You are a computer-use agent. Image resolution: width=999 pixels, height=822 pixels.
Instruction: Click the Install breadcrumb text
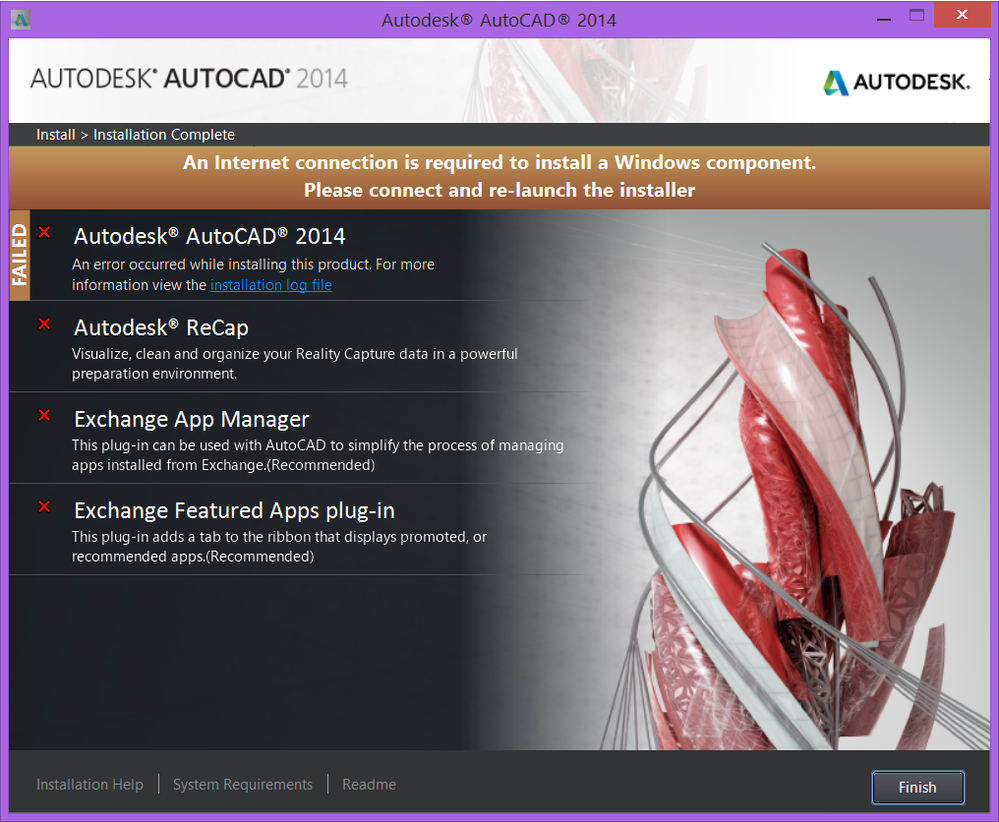coord(55,134)
